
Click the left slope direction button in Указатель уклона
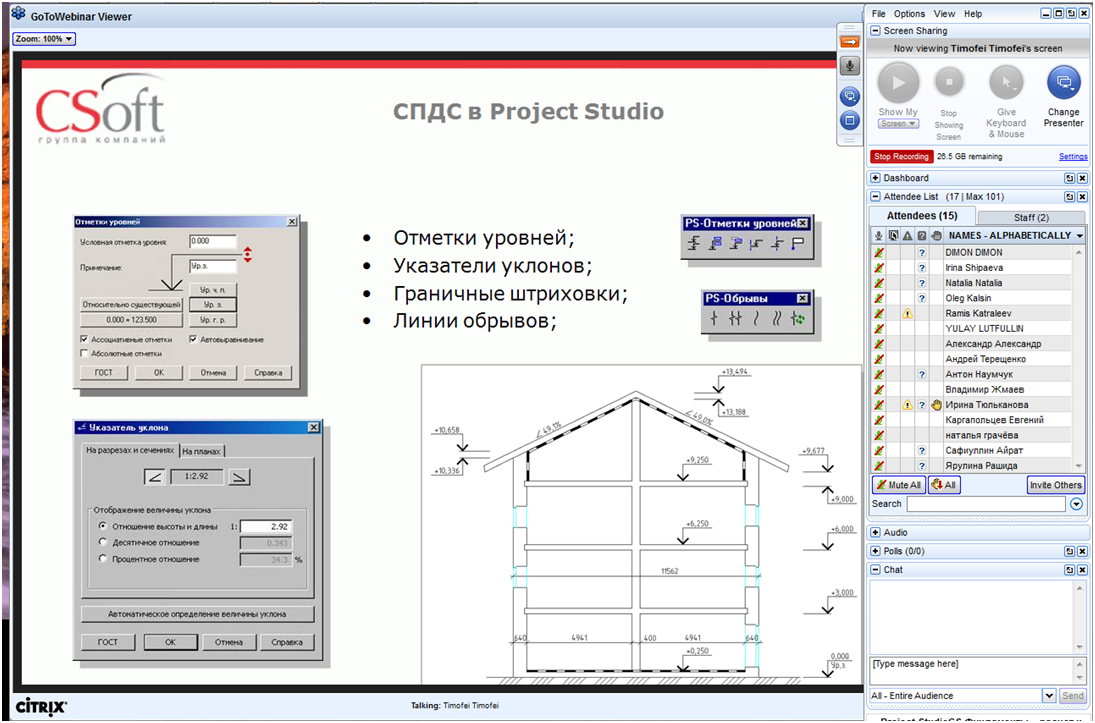coord(154,477)
